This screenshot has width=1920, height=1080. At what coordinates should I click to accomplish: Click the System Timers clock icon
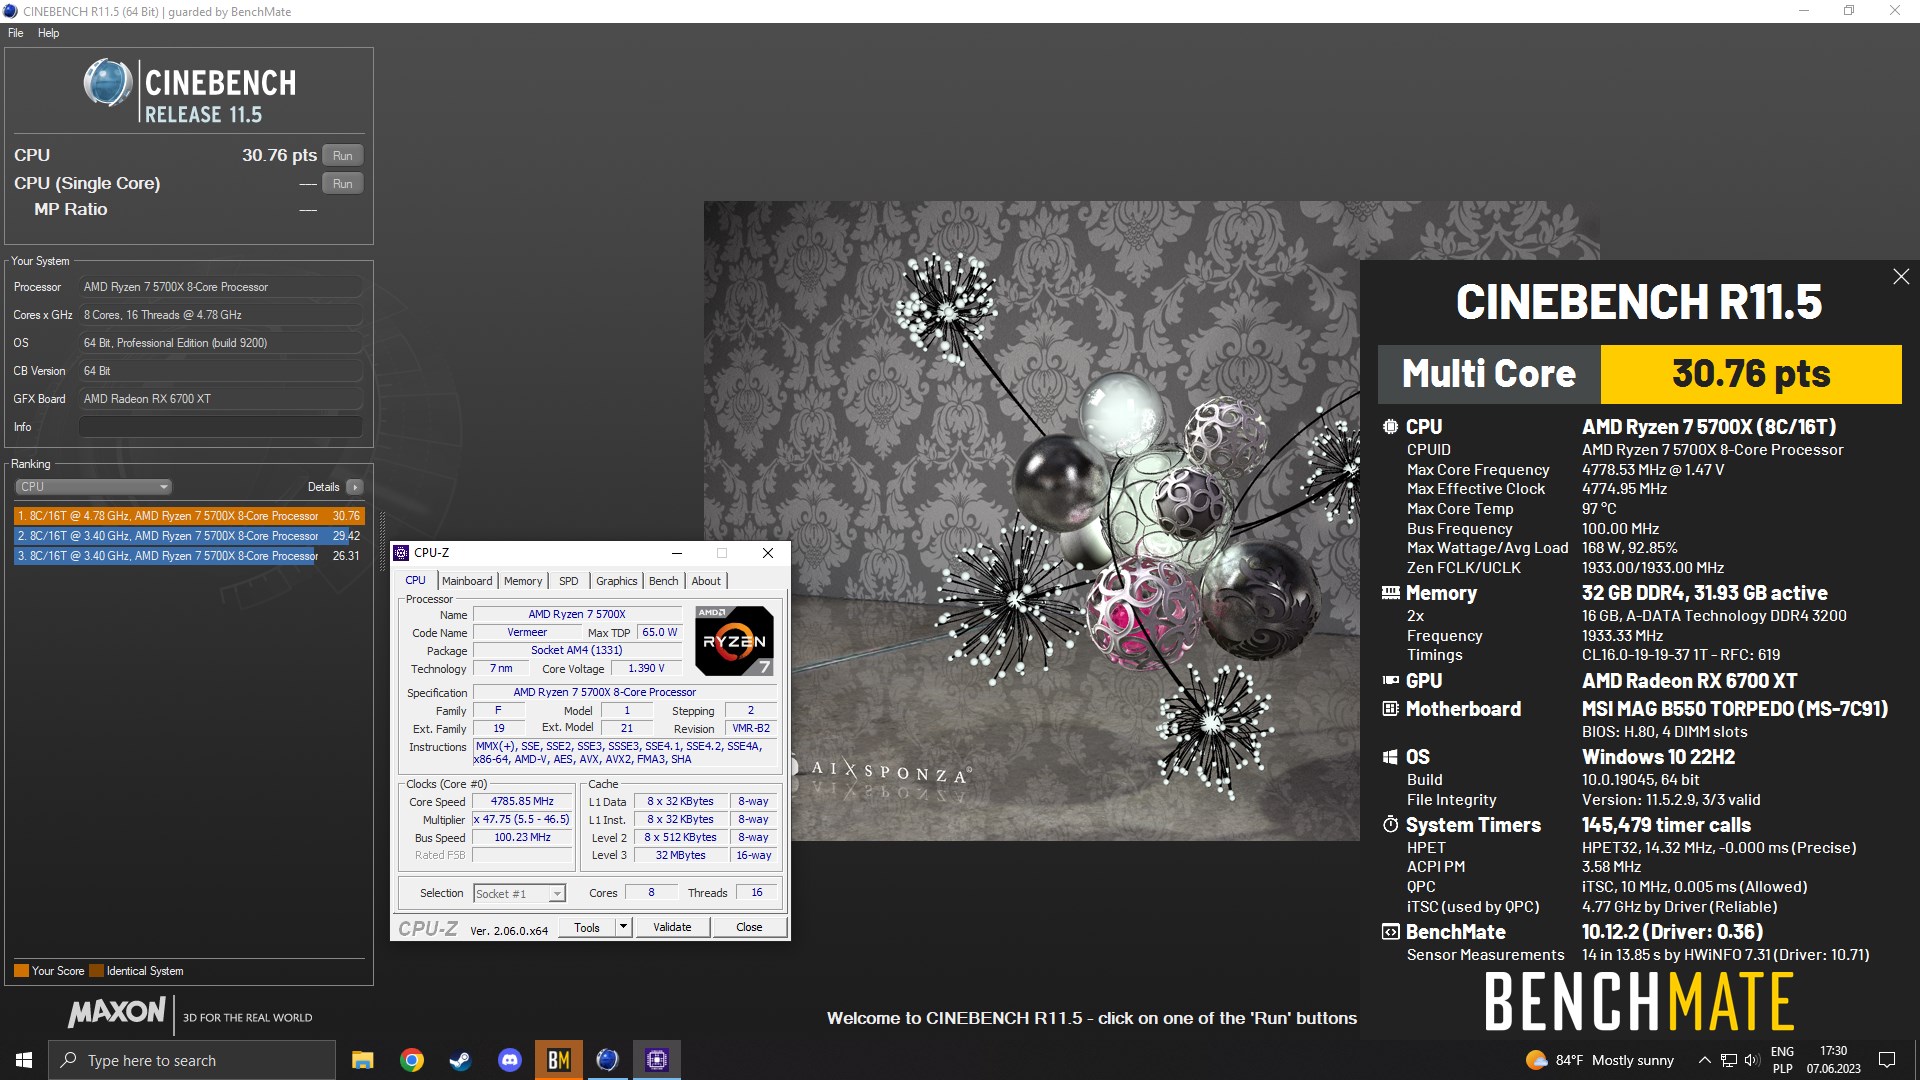[1390, 825]
